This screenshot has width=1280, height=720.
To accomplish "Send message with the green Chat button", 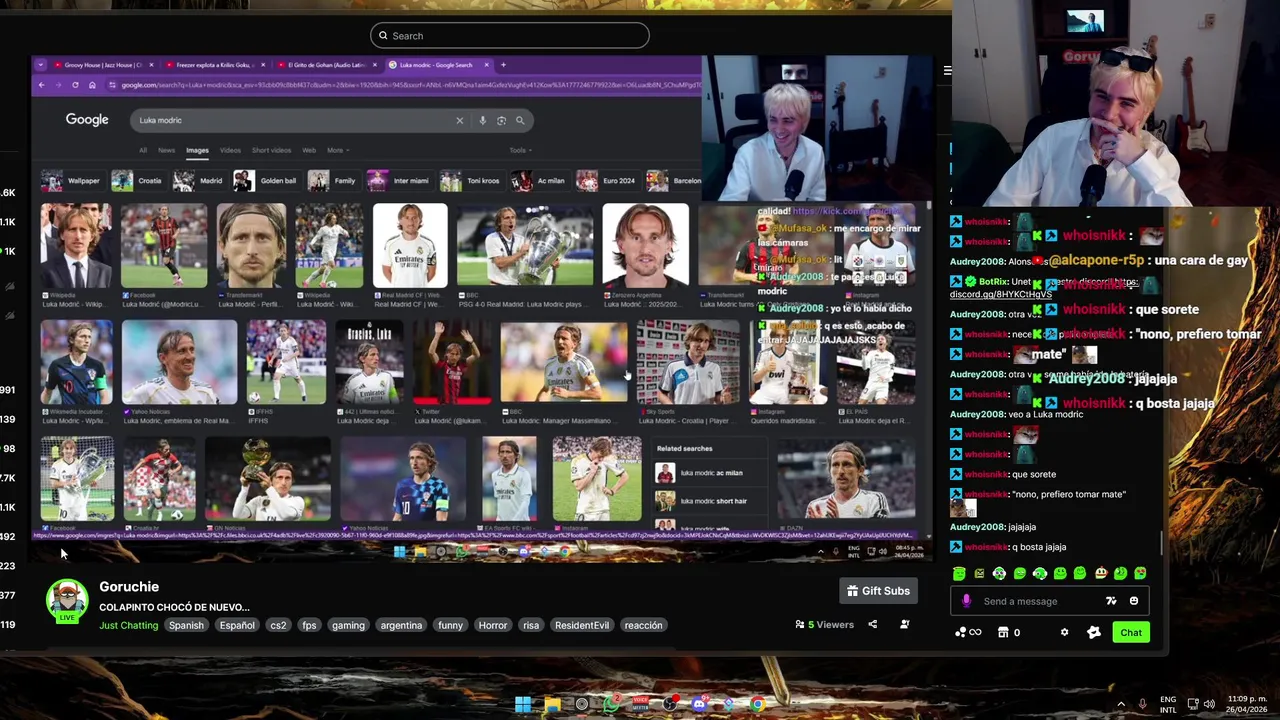I will [x=1131, y=632].
